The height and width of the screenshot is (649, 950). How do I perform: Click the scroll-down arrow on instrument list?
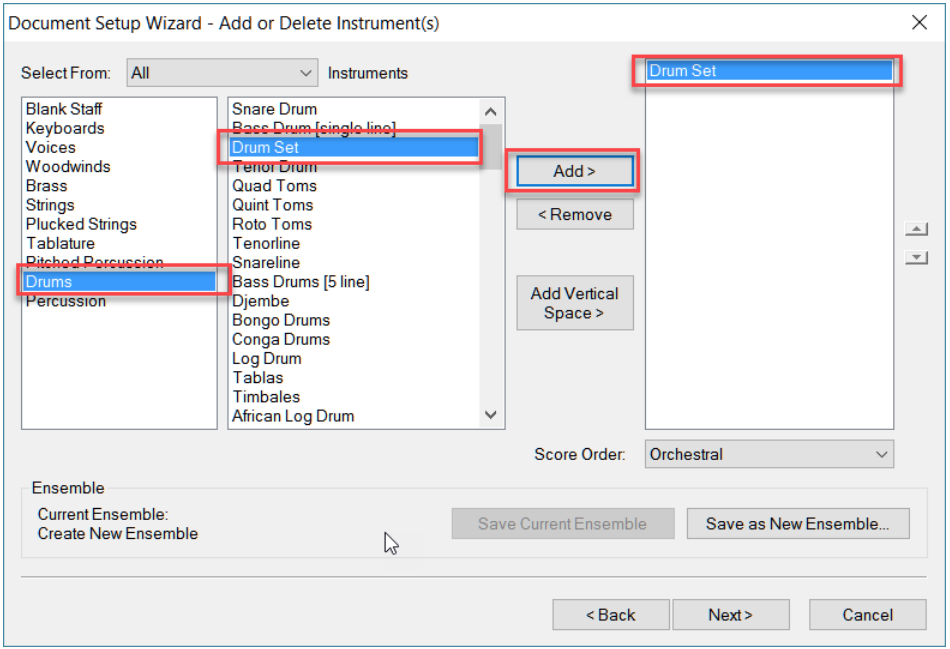pyautogui.click(x=490, y=413)
